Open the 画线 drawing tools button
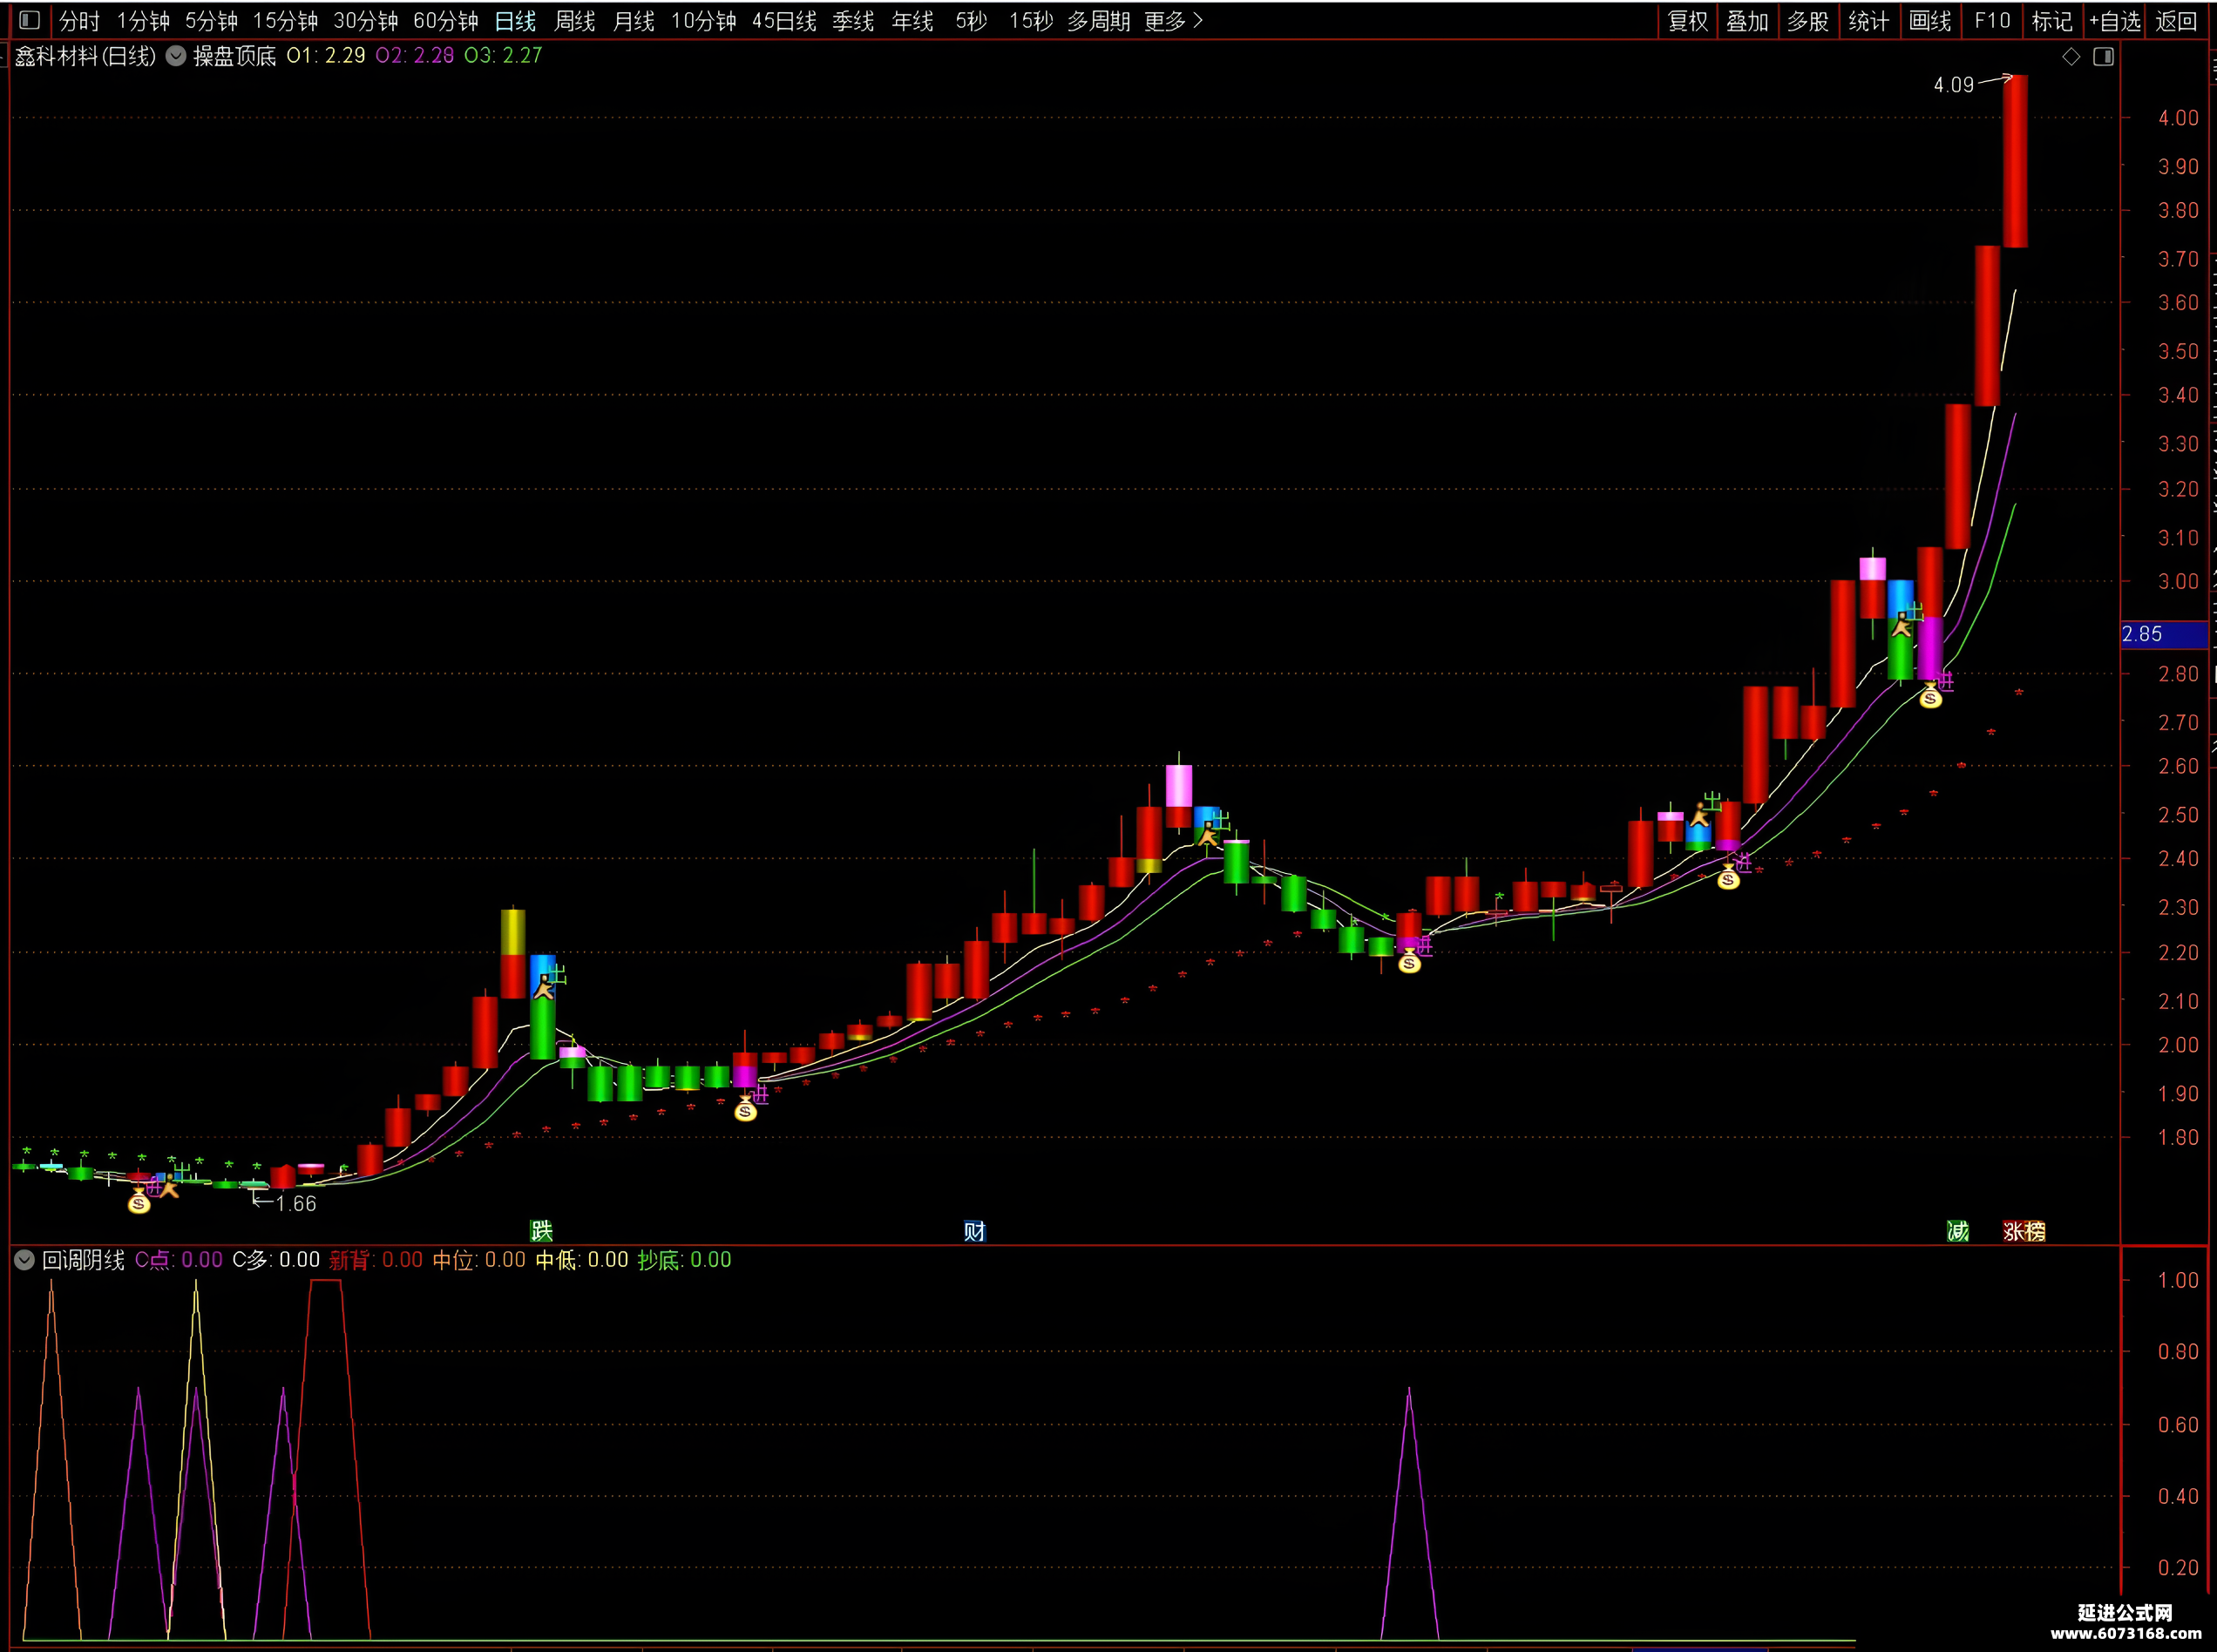This screenshot has height=1652, width=2217. coord(1930,21)
